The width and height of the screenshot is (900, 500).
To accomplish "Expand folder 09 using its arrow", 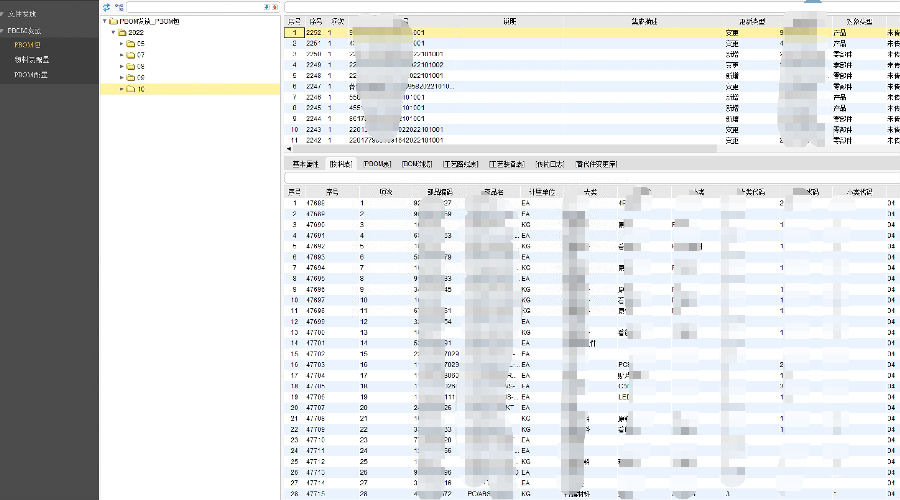I will coord(121,78).
